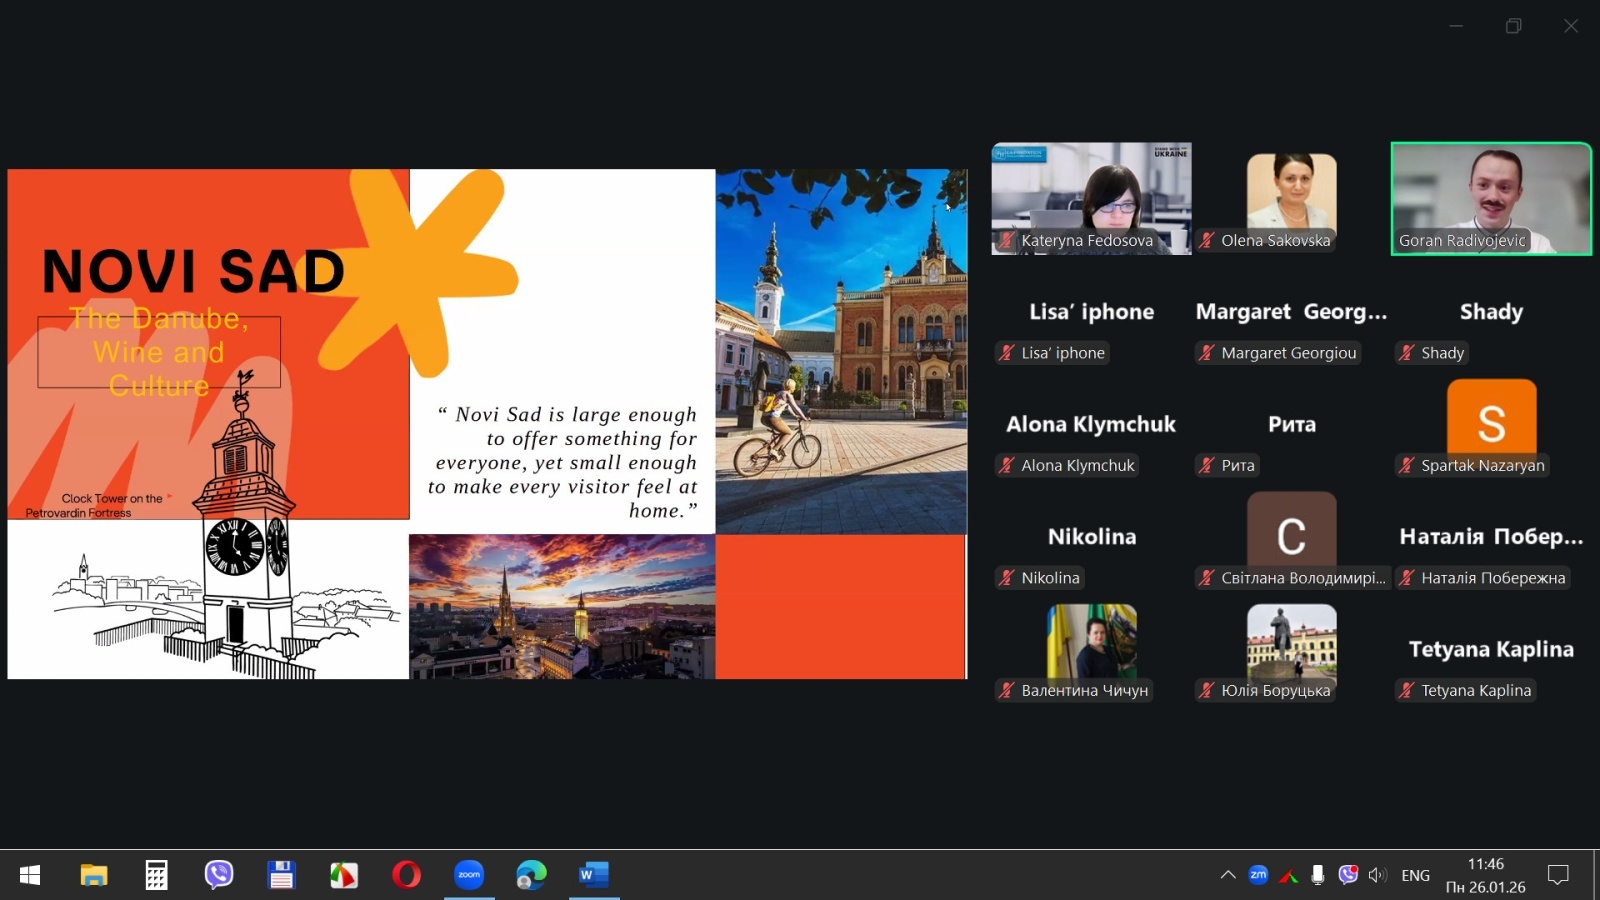Launch the Opera browser from taskbar

(x=406, y=875)
